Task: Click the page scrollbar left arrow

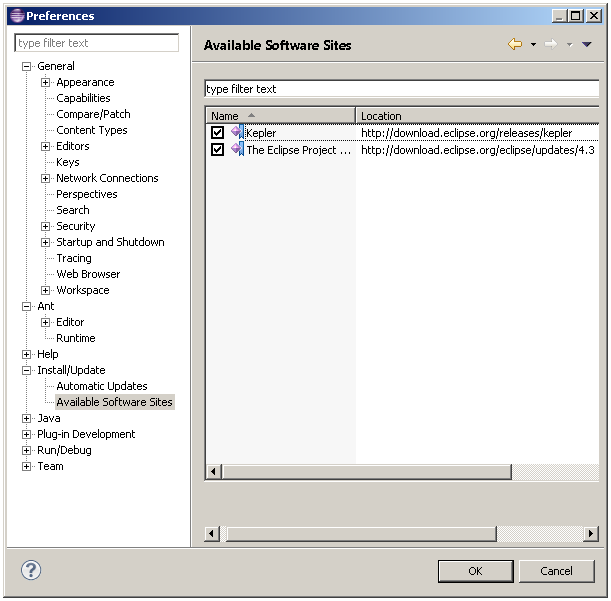Action: pyautogui.click(x=212, y=533)
